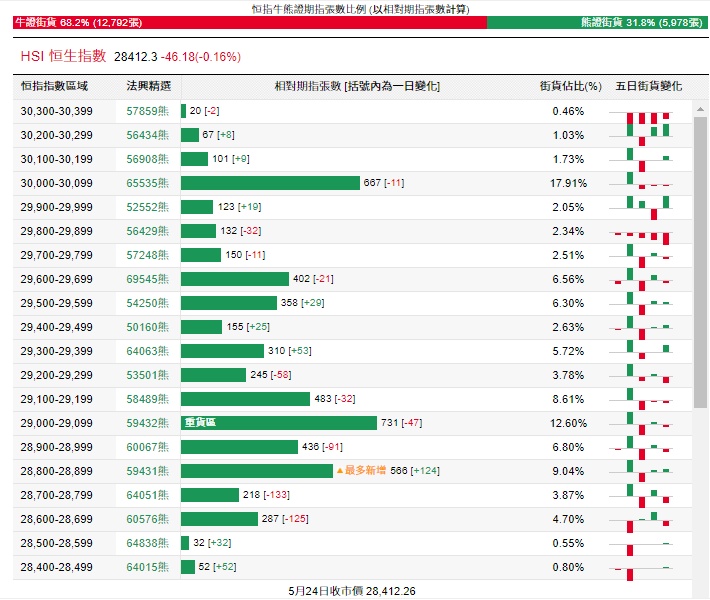Click the 566 [+124] contracts value

tap(415, 470)
